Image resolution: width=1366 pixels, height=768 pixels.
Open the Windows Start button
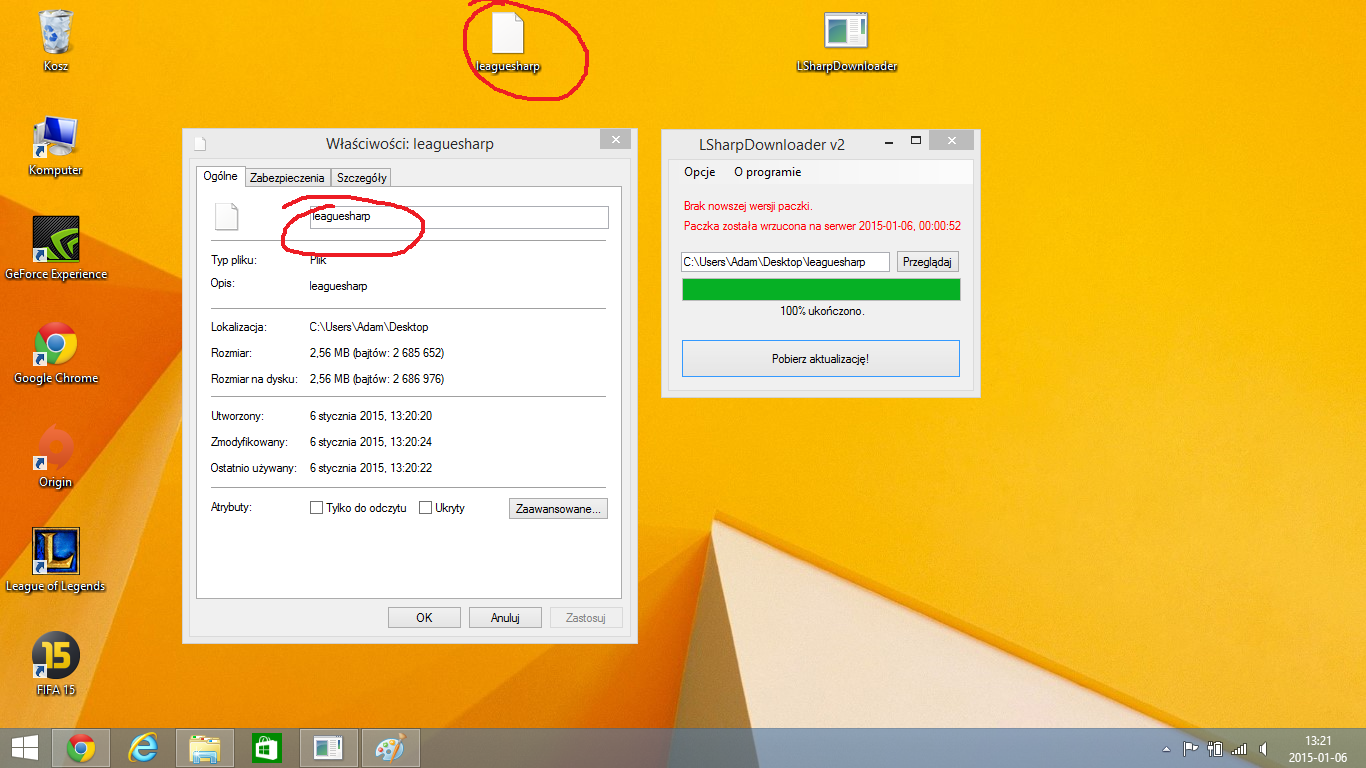25,748
